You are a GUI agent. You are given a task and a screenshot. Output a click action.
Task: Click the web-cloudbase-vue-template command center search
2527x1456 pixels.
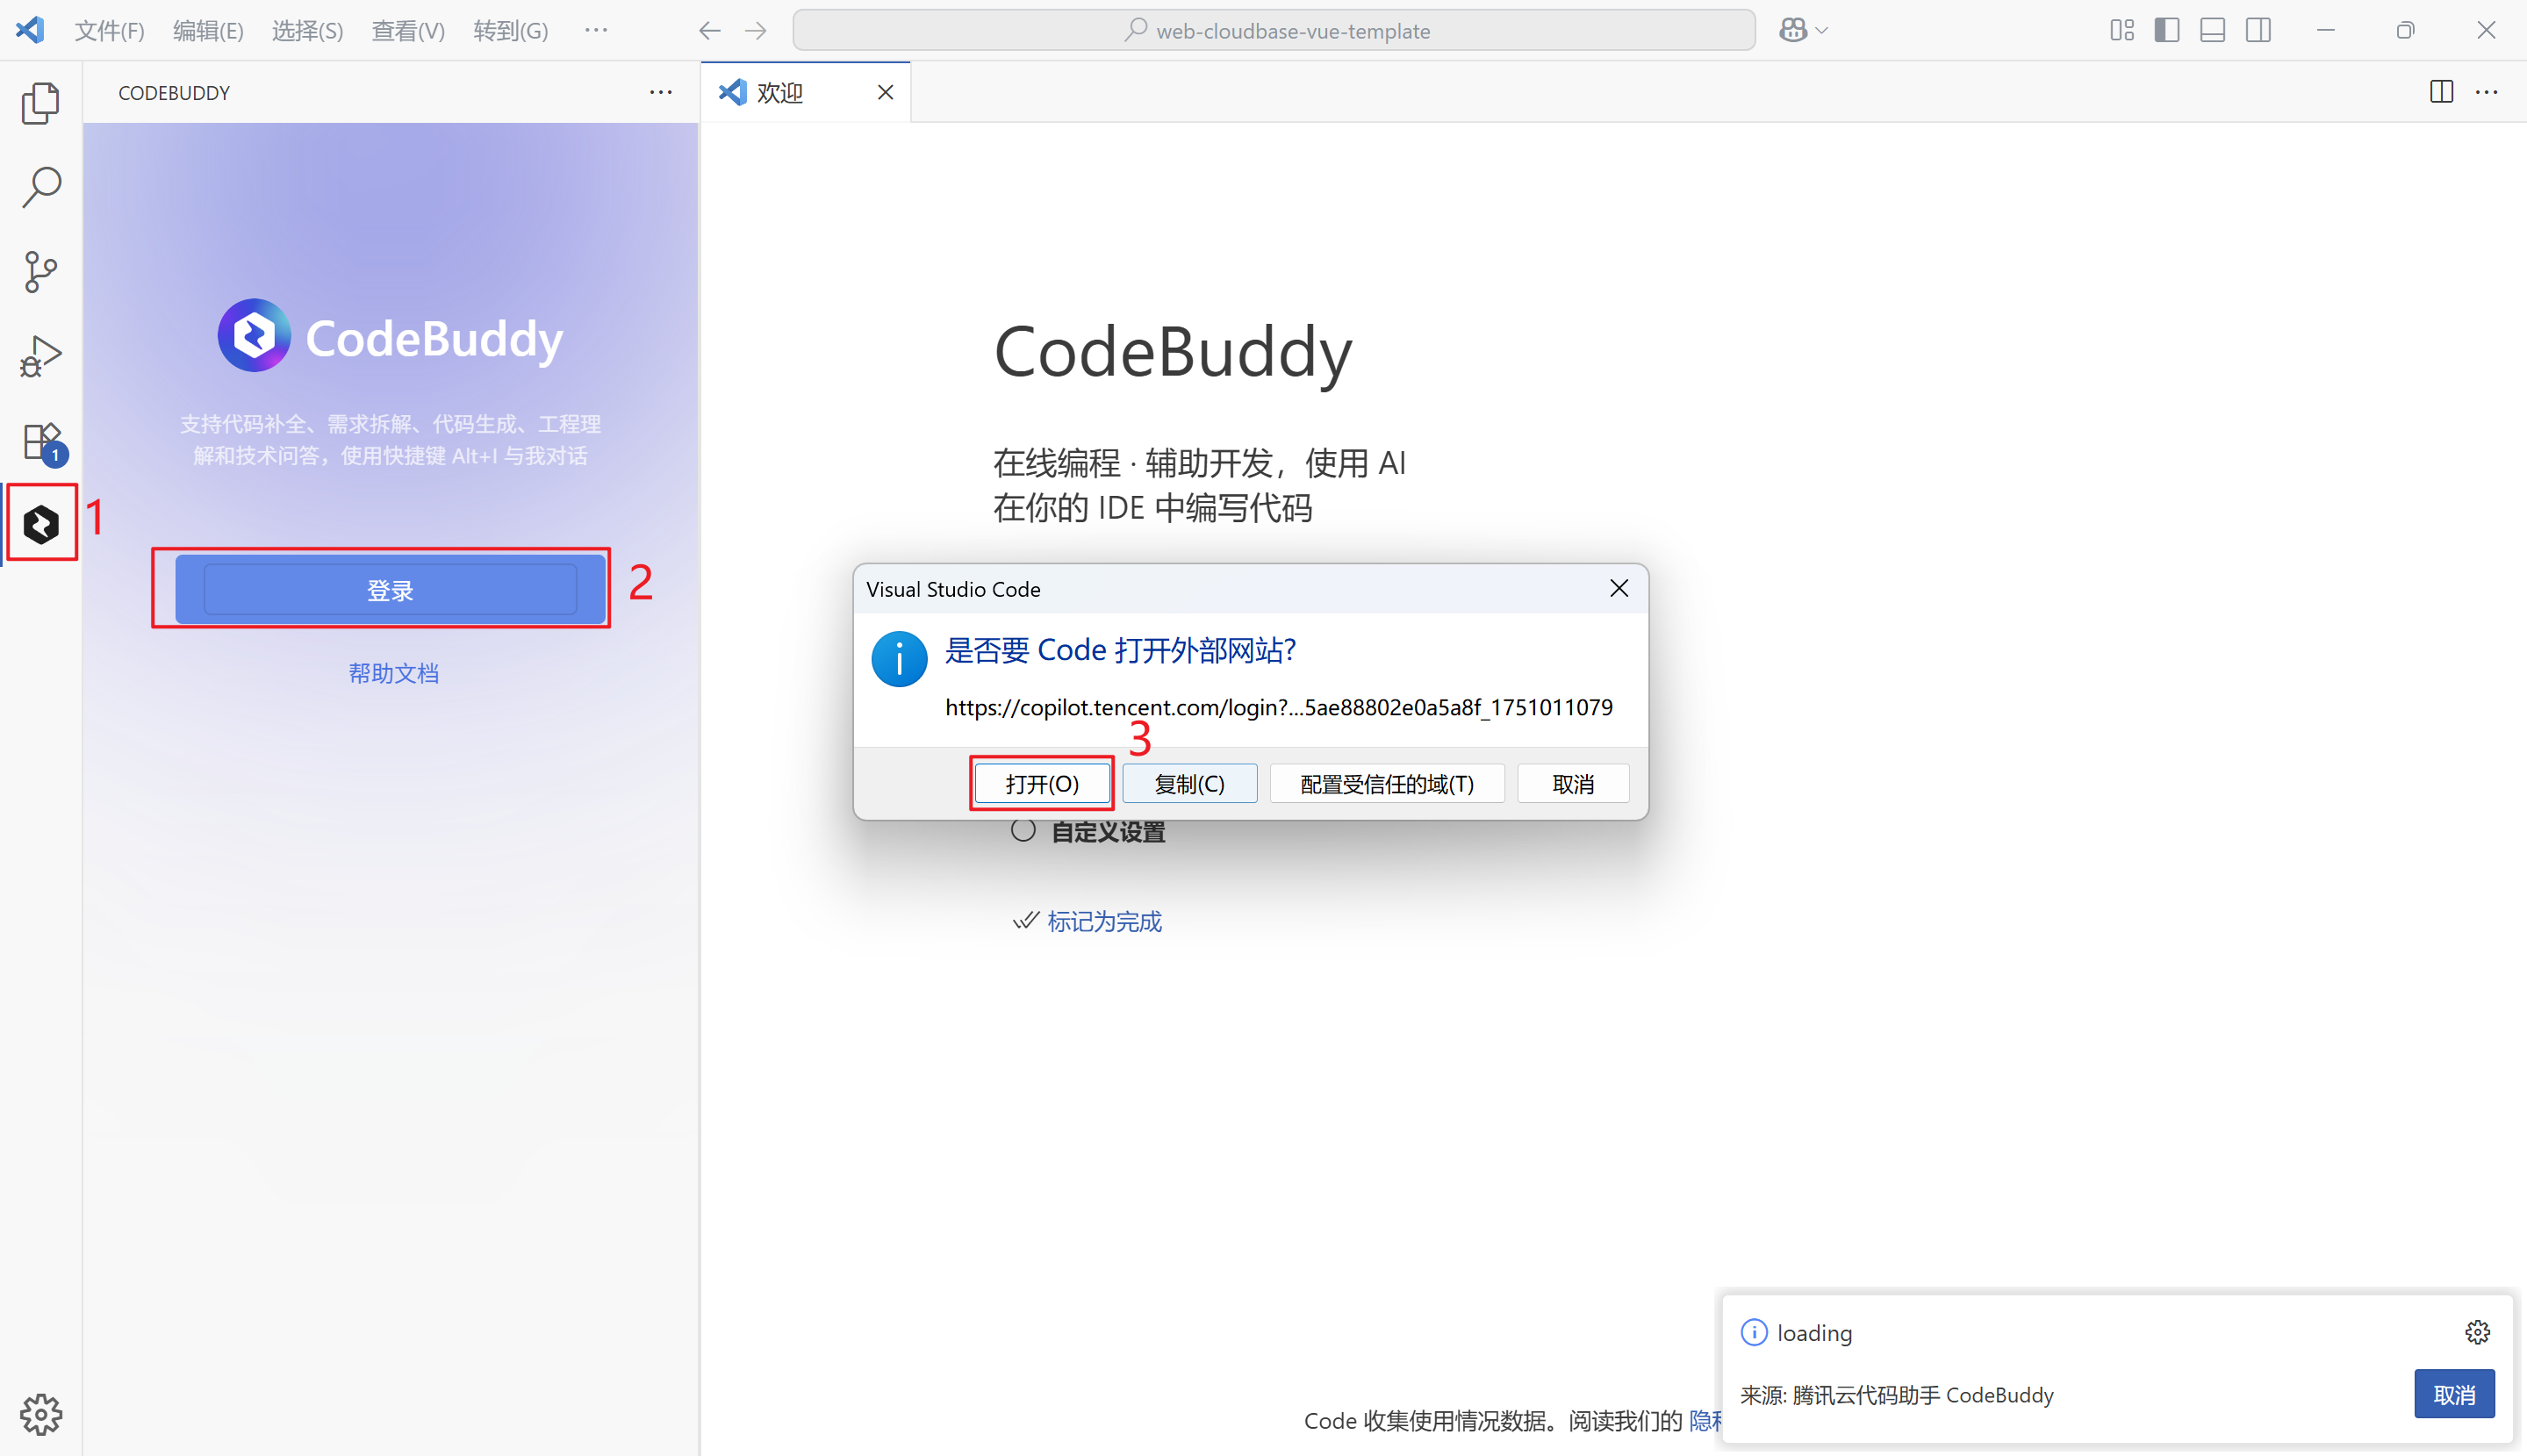[1274, 31]
